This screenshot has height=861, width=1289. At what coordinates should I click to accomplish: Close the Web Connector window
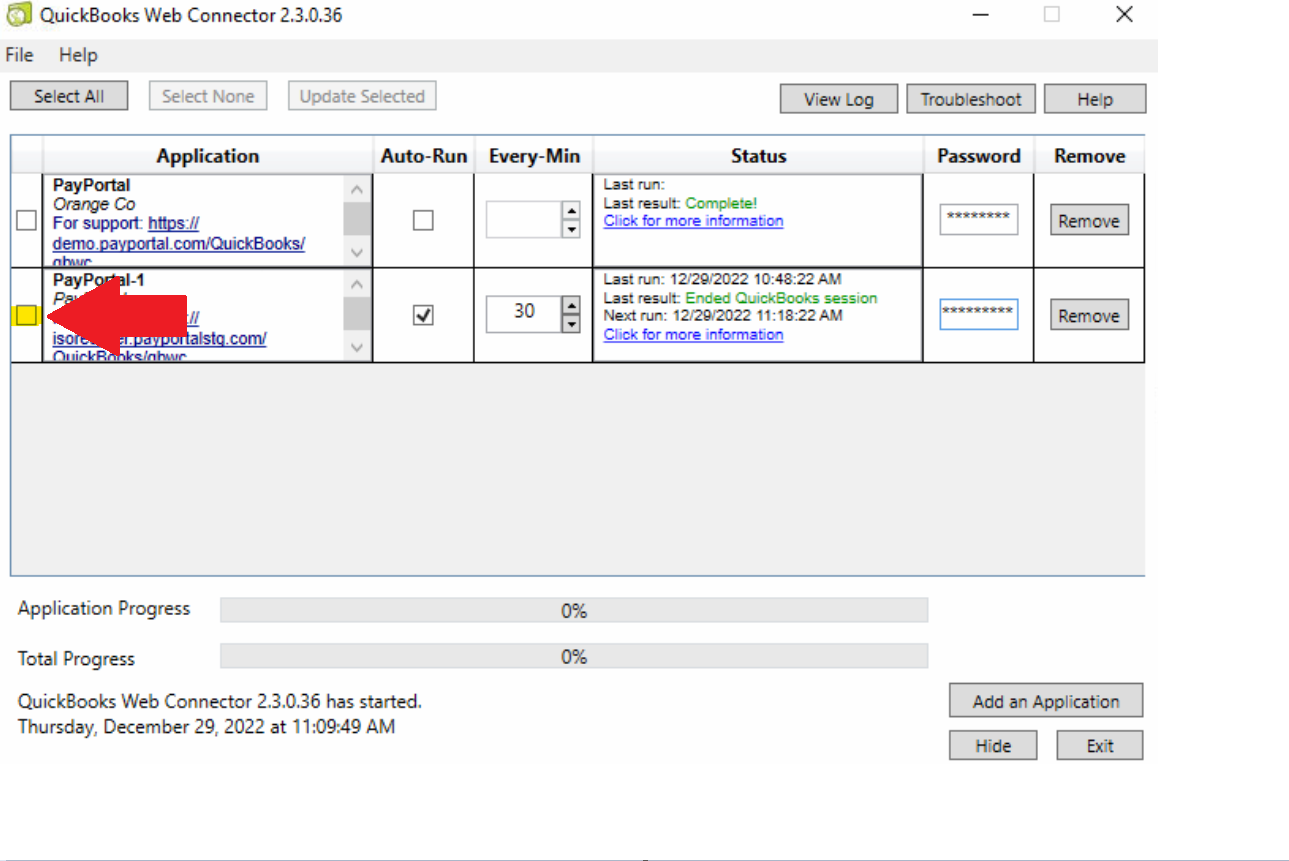(1124, 15)
